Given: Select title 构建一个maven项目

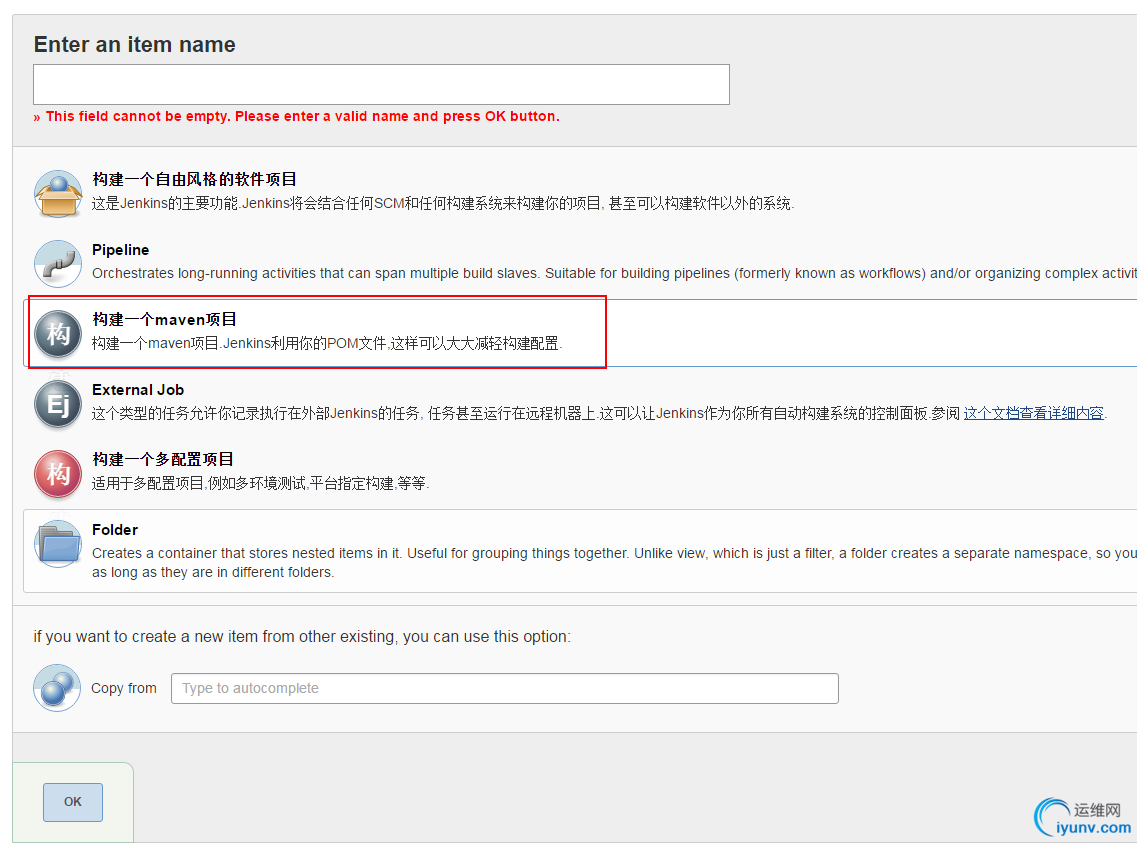Looking at the screenshot, I should click(165, 319).
